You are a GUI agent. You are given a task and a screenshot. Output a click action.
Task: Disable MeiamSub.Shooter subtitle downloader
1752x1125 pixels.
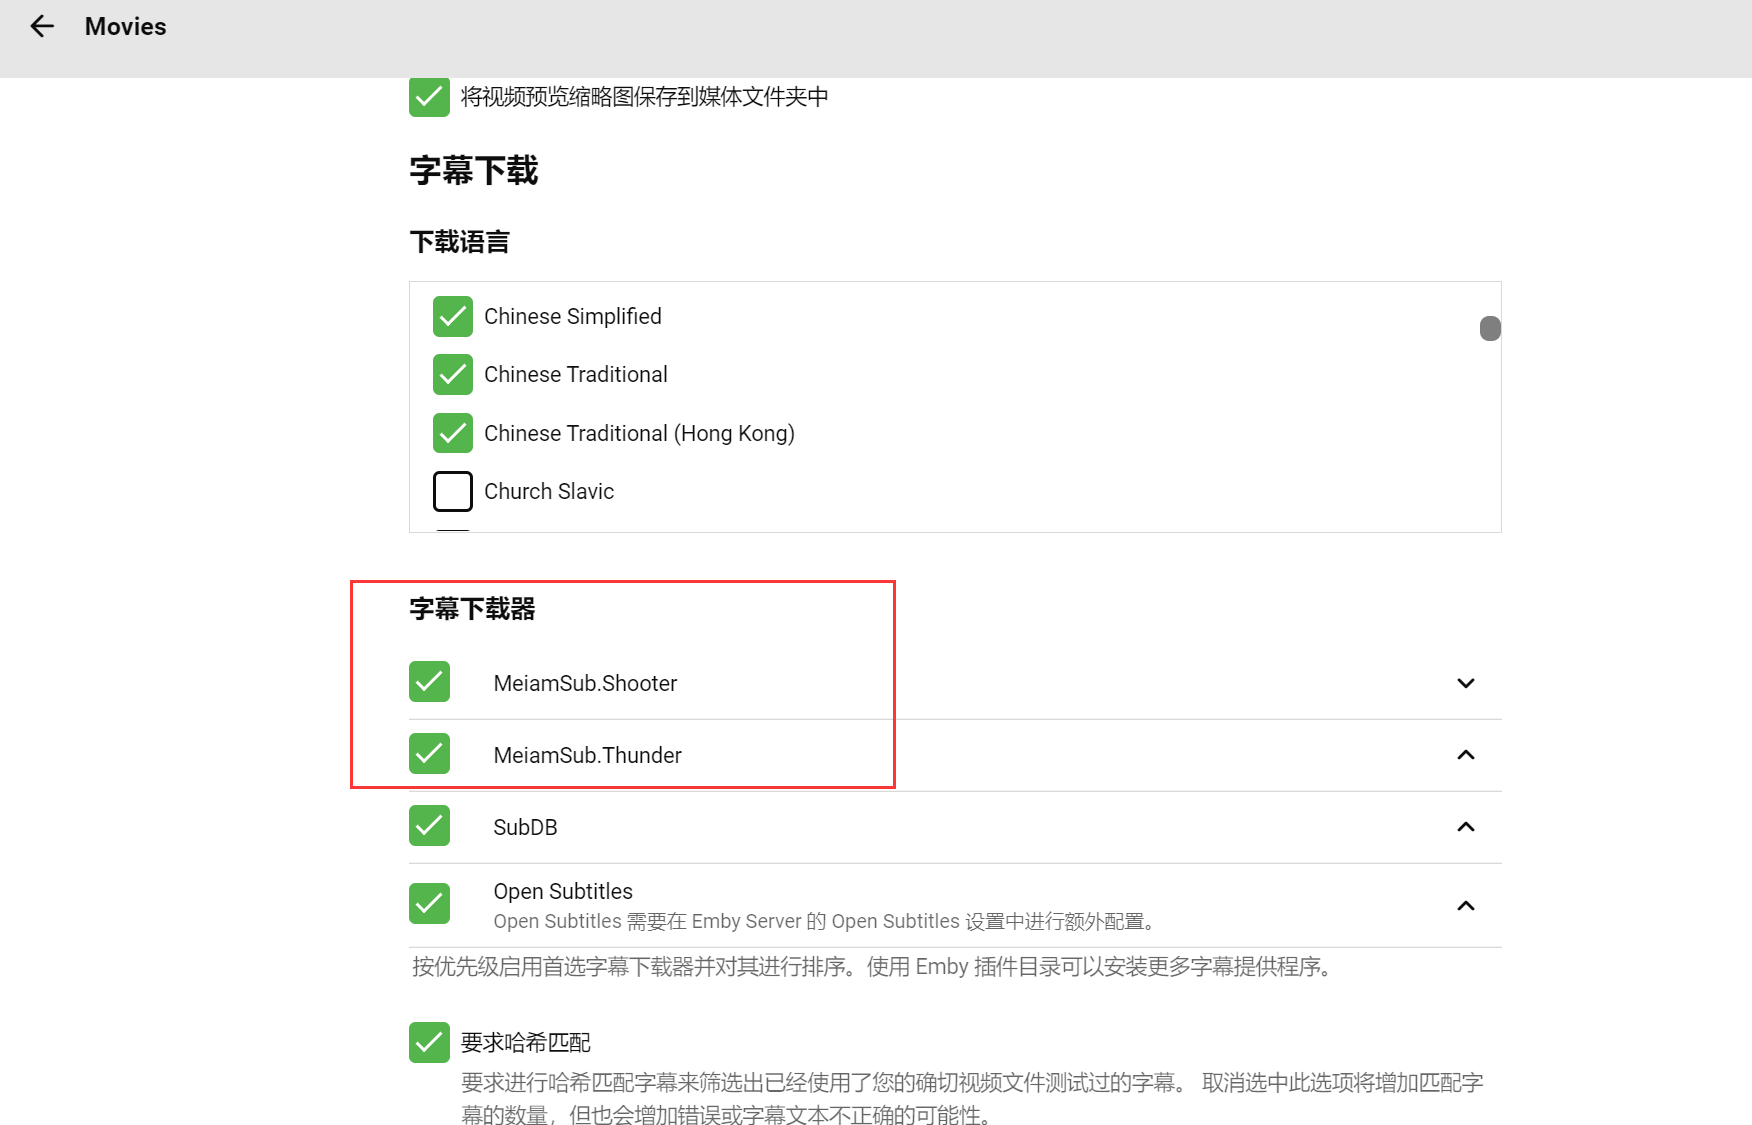[x=429, y=682]
